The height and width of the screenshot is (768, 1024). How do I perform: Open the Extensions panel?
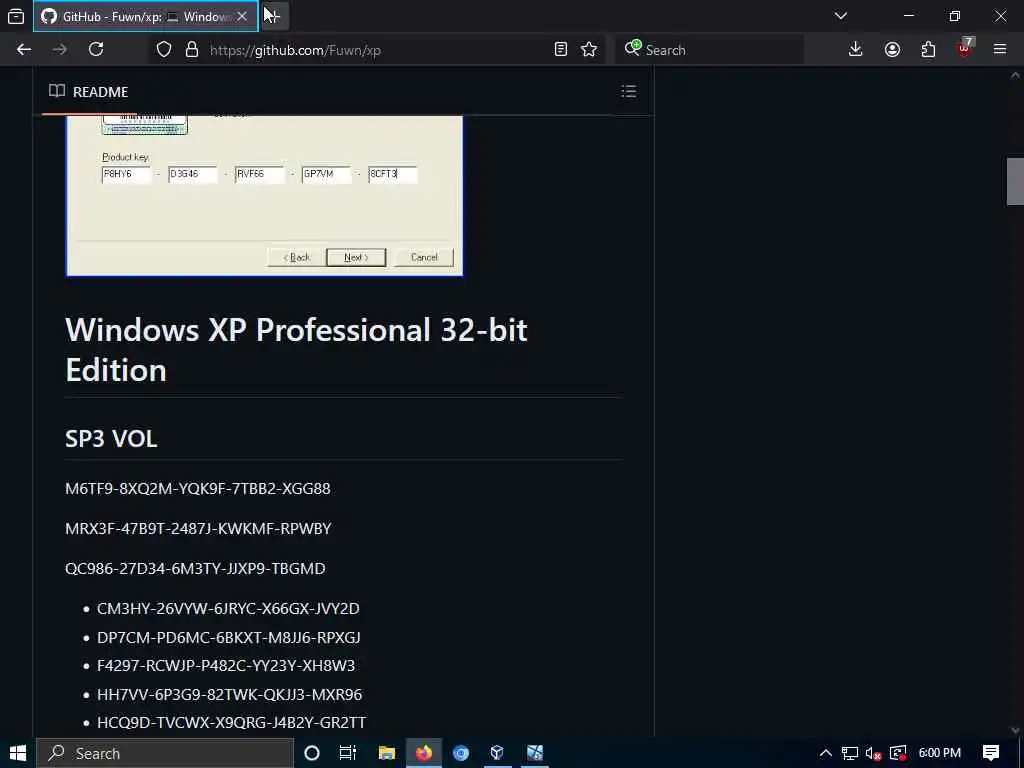click(928, 50)
